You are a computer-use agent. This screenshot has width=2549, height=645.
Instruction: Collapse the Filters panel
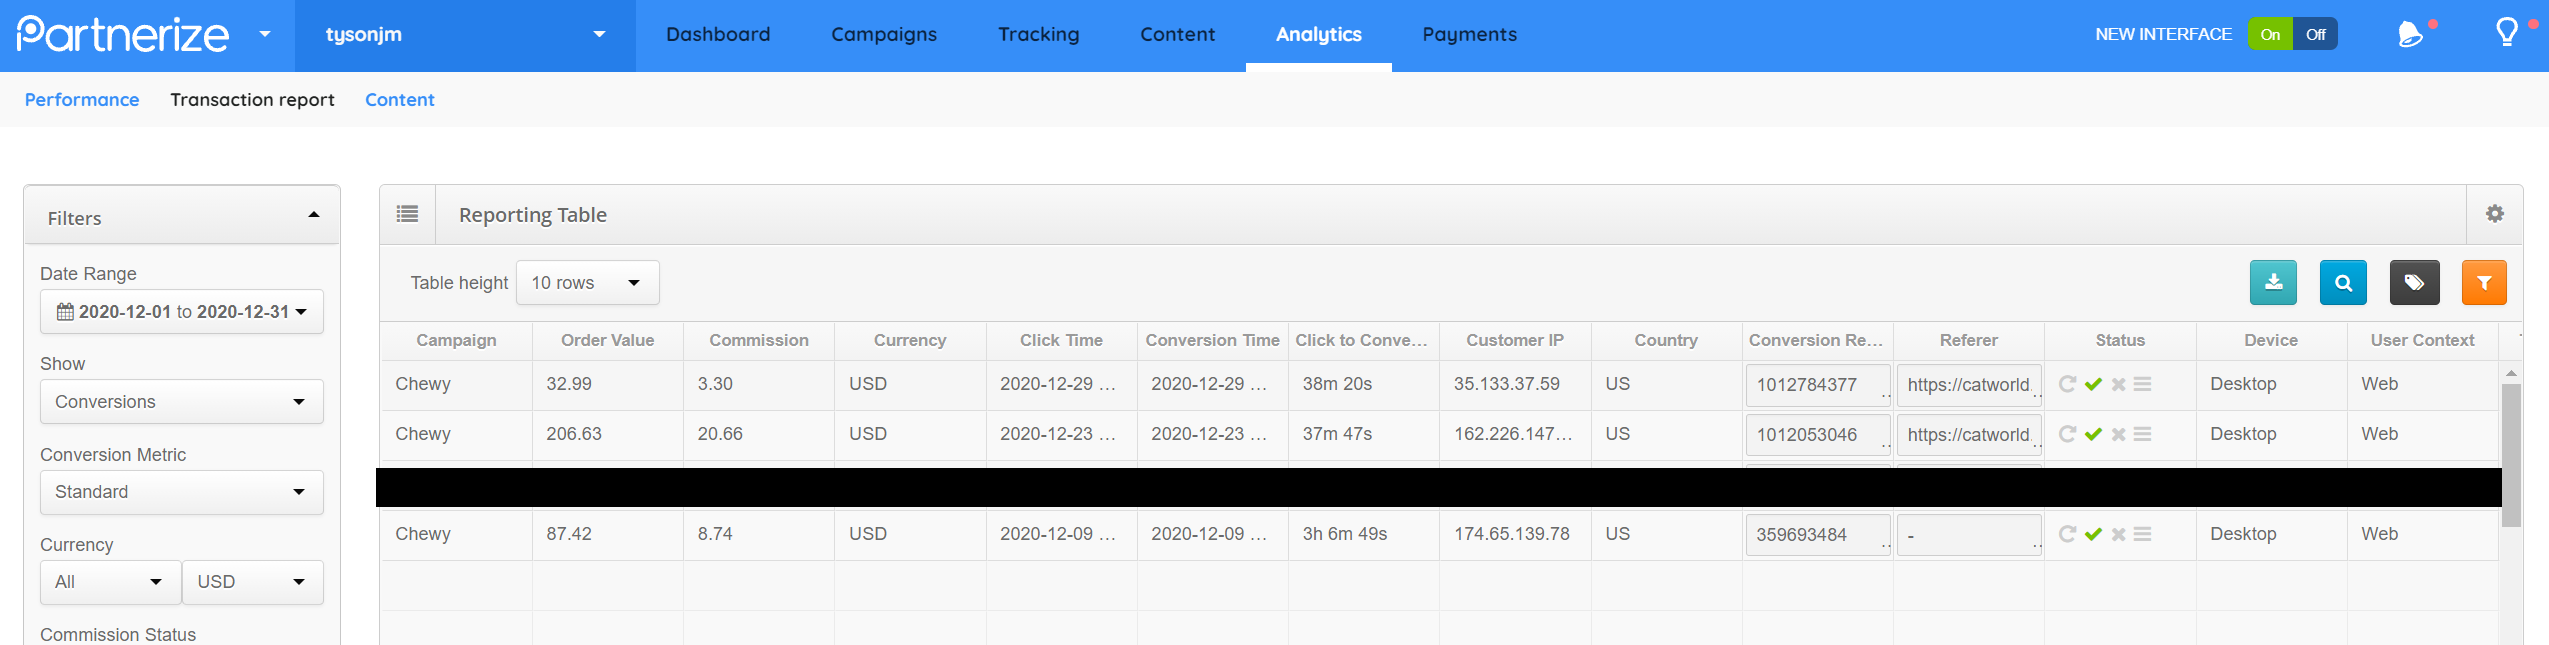(314, 215)
